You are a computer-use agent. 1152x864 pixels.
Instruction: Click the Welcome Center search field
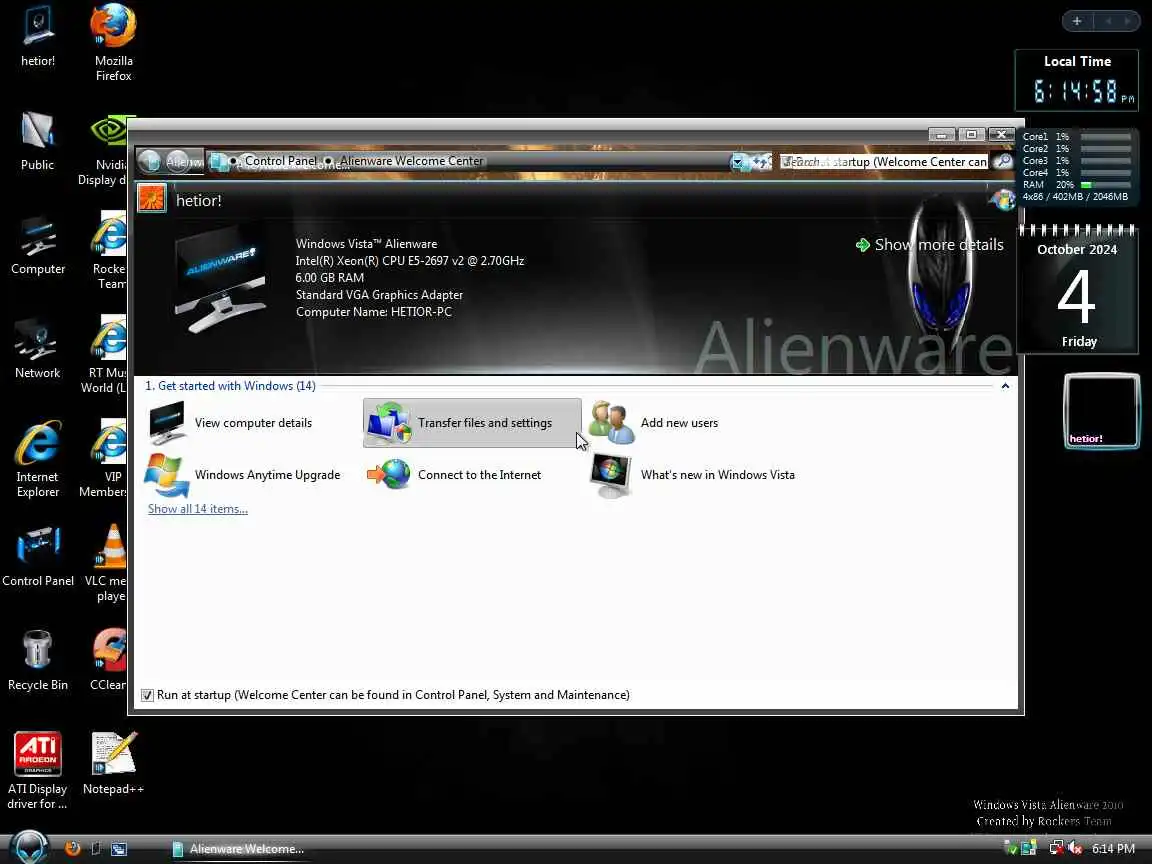click(885, 162)
